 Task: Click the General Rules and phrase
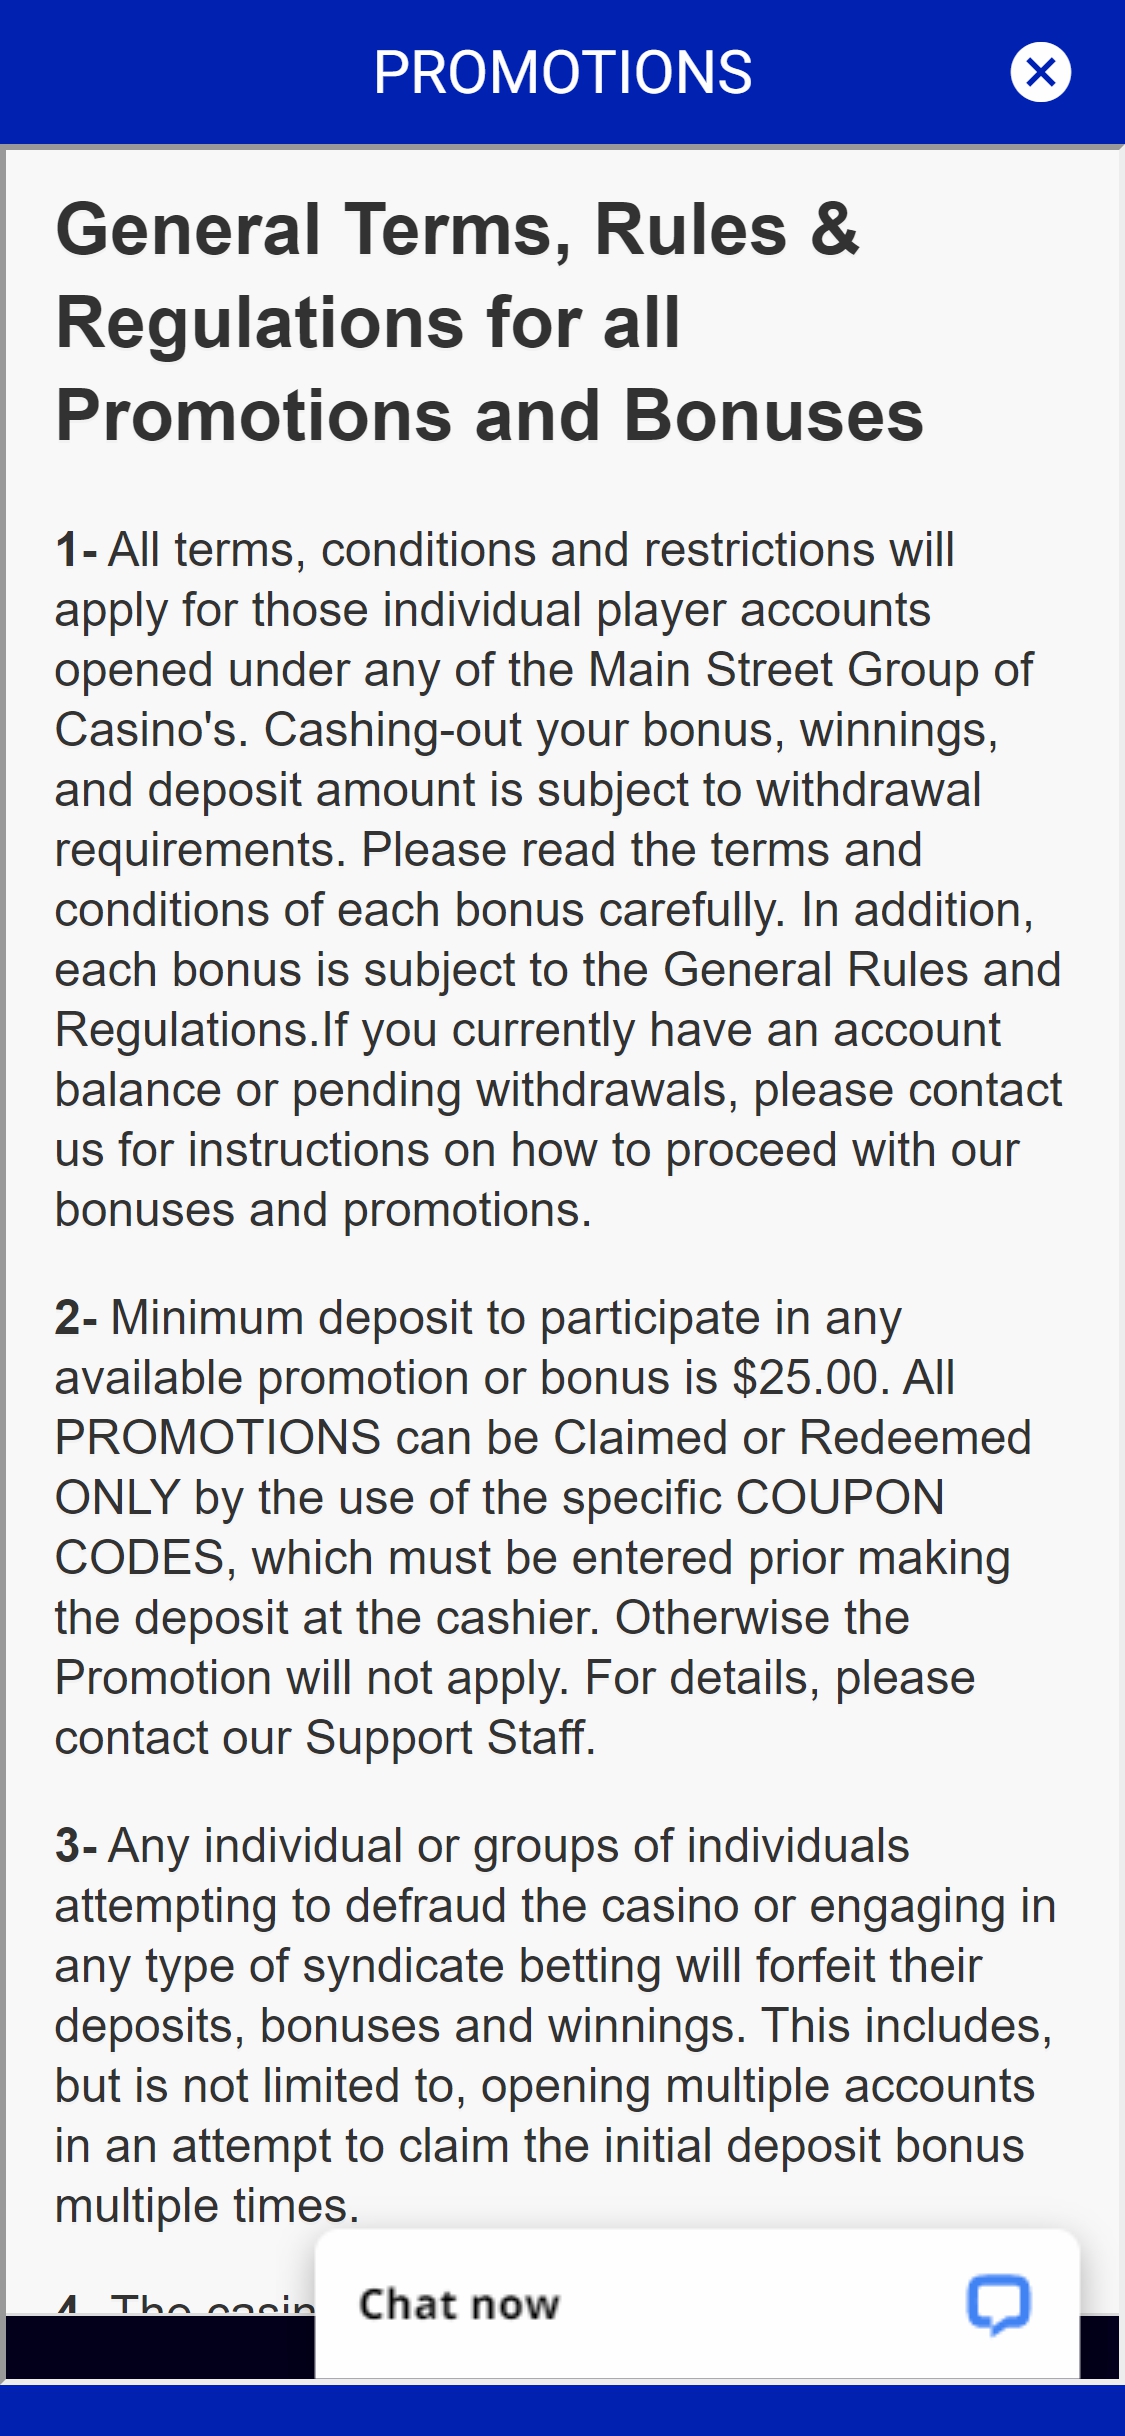862,970
